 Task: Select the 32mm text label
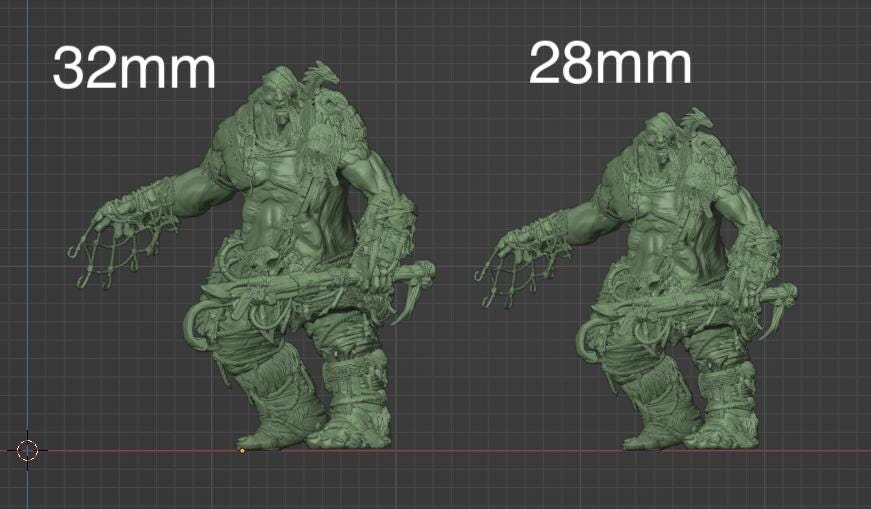pyautogui.click(x=133, y=69)
